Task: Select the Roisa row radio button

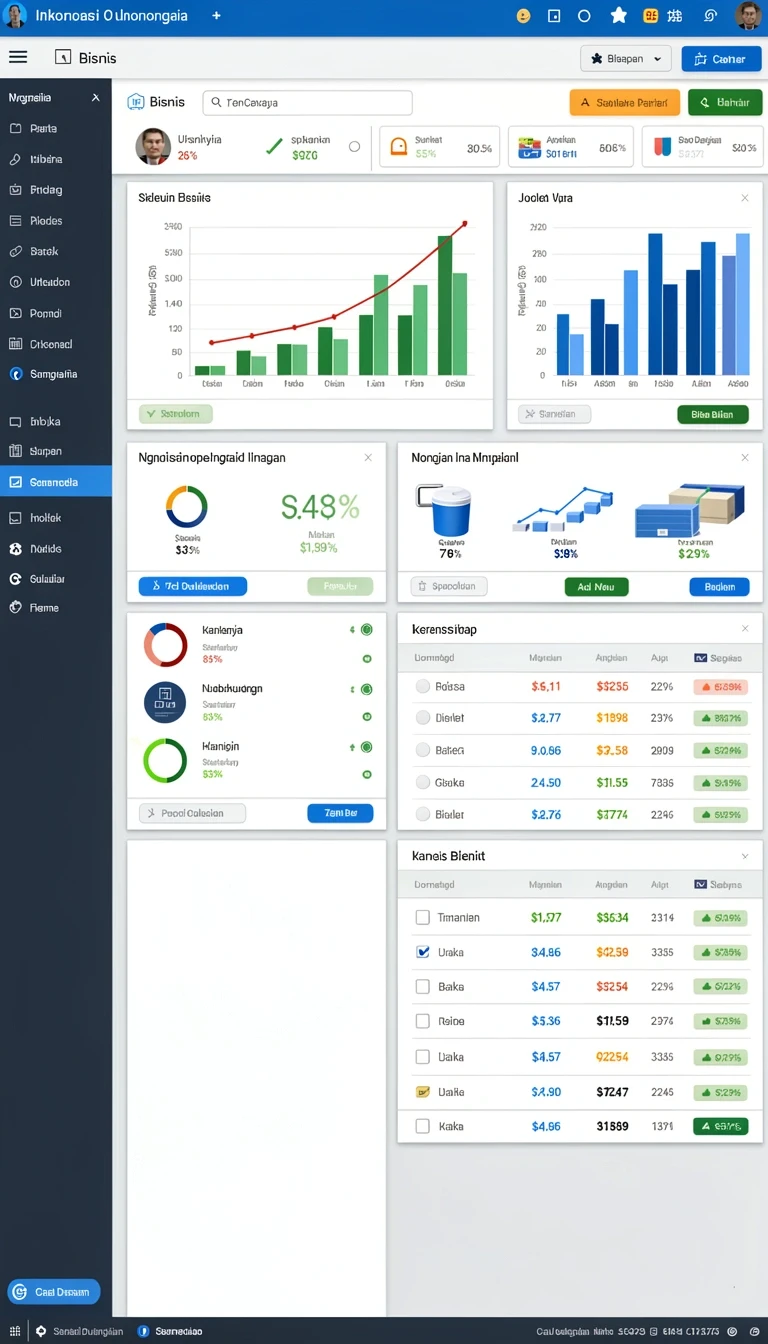Action: click(x=423, y=686)
